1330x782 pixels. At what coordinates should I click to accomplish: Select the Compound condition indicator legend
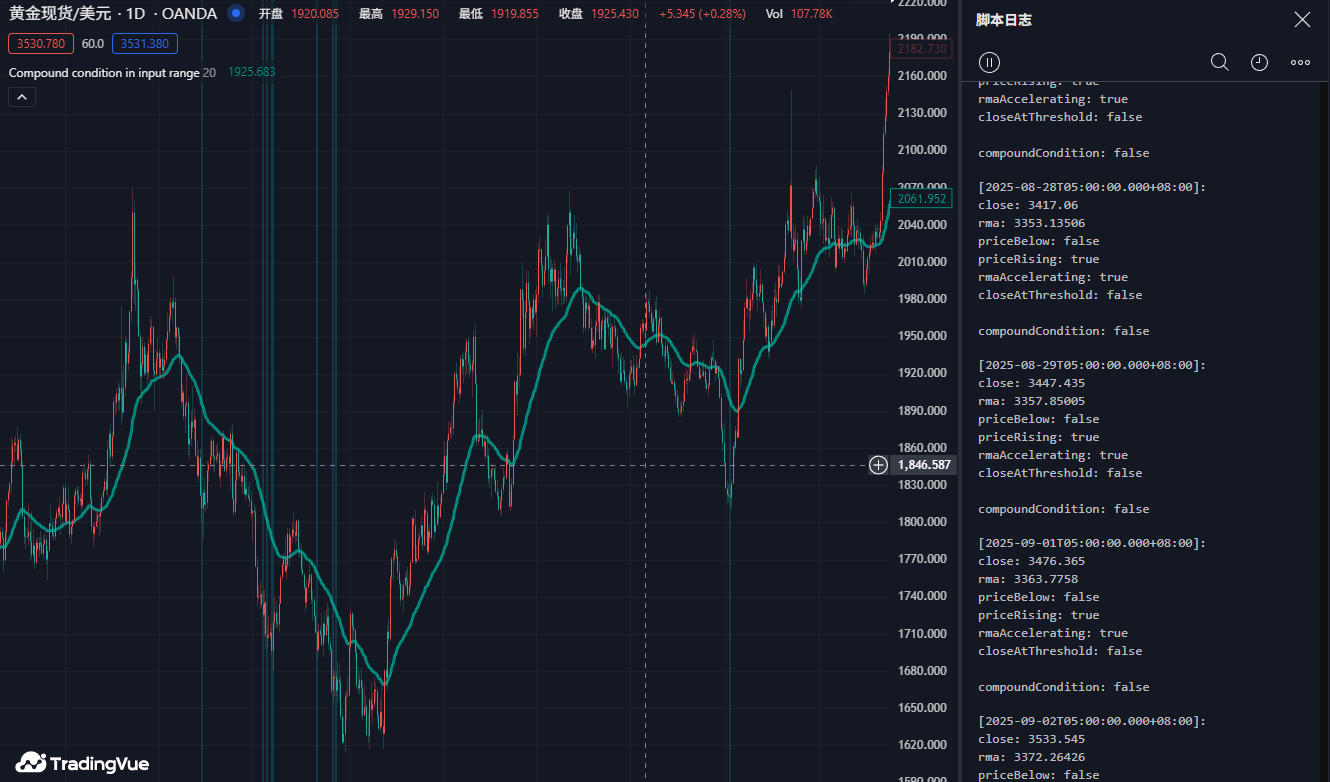point(104,73)
